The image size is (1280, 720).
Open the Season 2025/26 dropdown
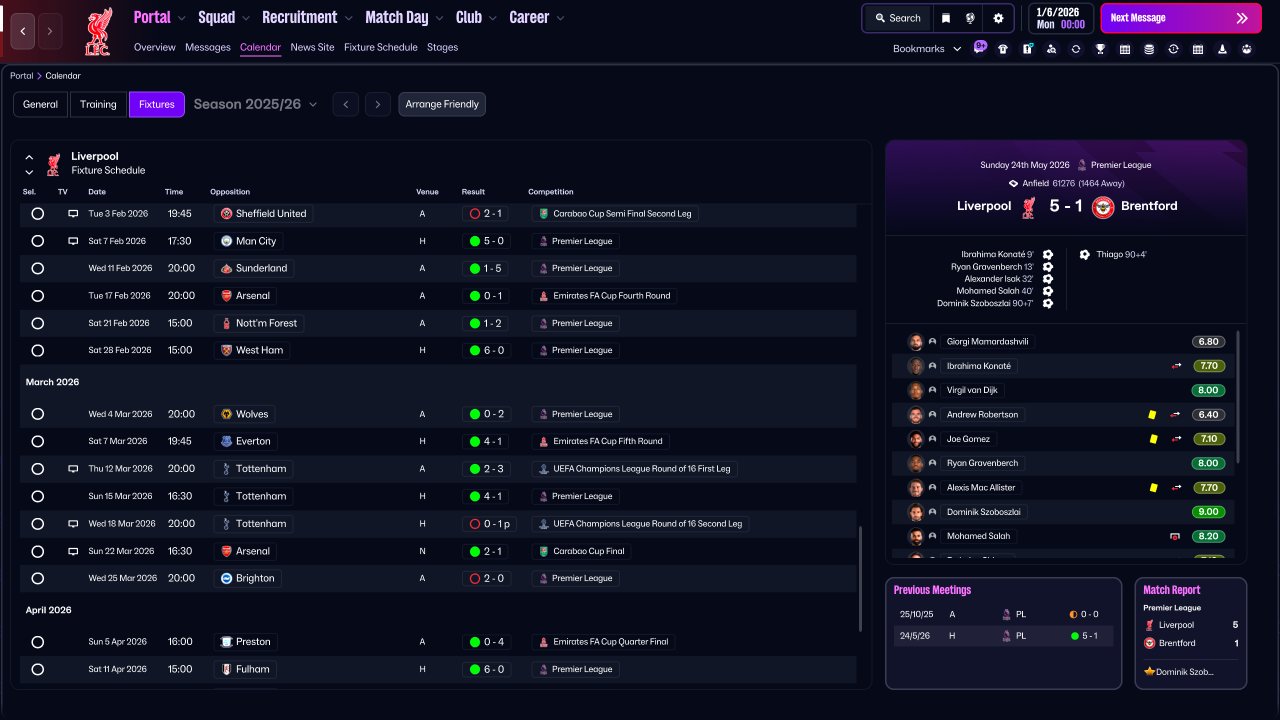[255, 104]
